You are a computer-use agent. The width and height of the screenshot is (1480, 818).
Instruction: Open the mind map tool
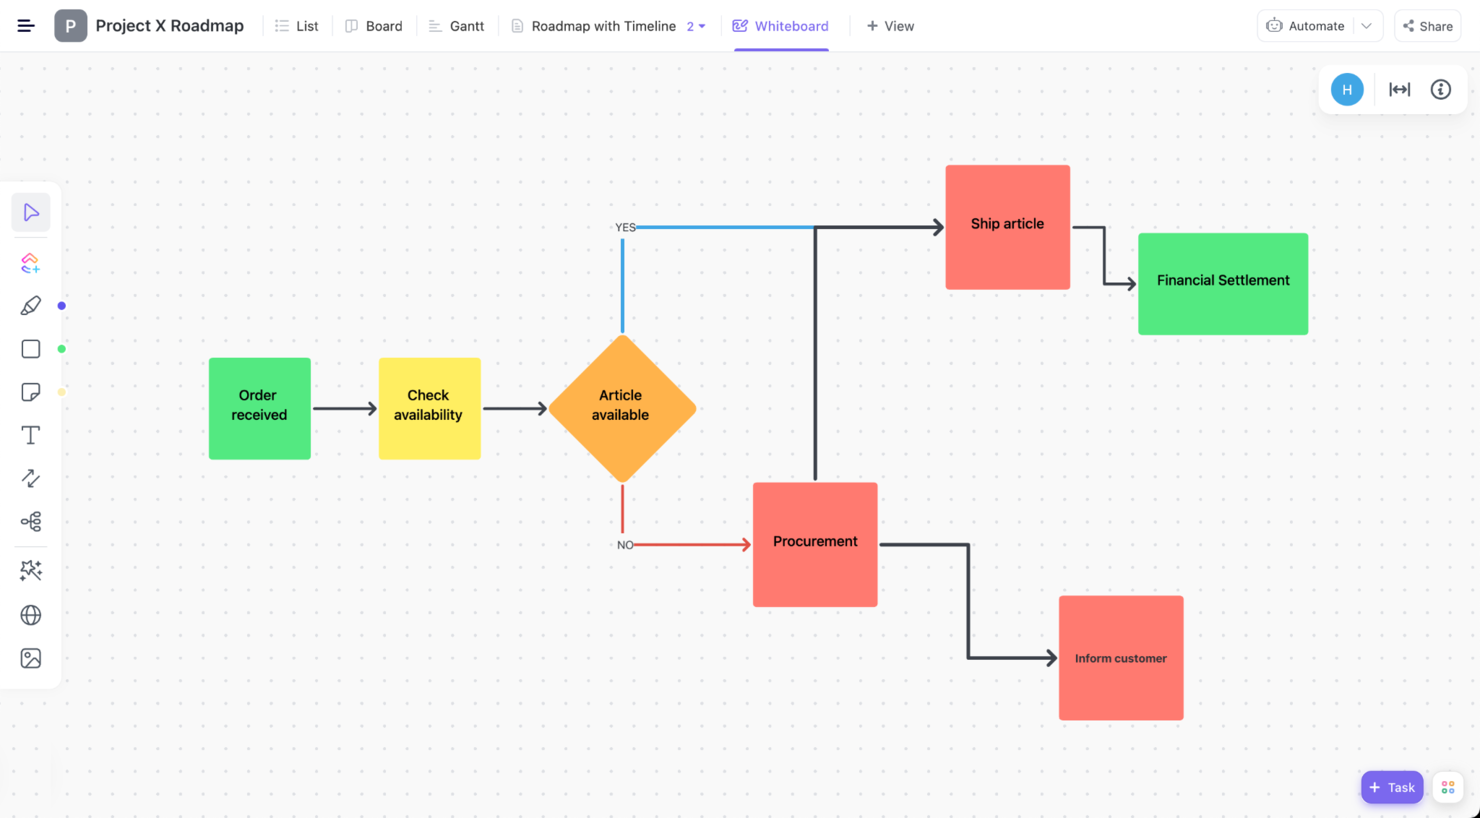(x=31, y=521)
